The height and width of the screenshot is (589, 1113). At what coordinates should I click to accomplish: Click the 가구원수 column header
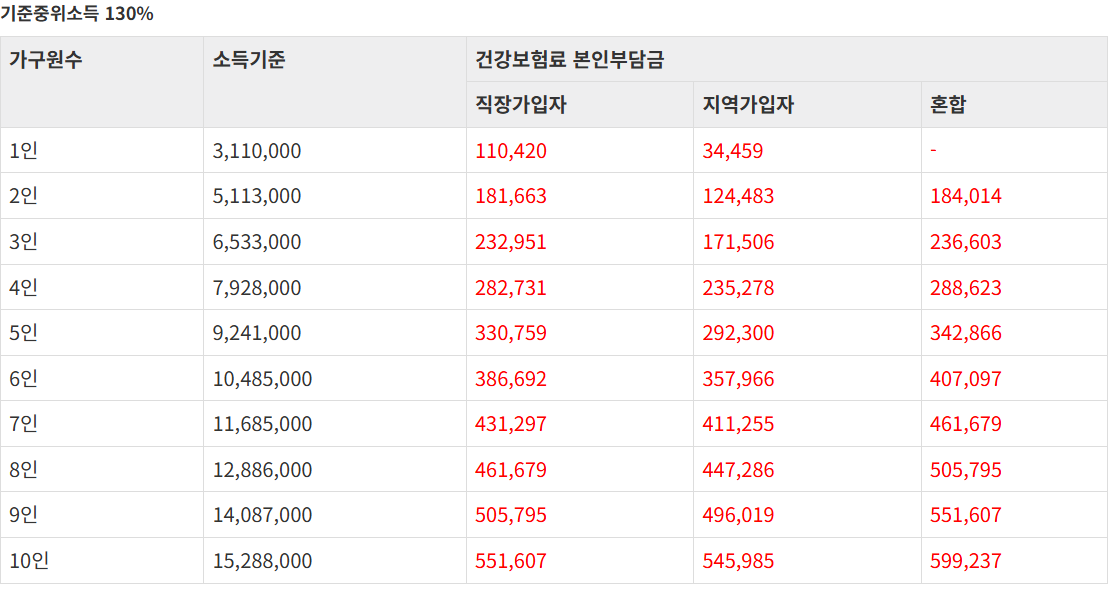[45, 60]
